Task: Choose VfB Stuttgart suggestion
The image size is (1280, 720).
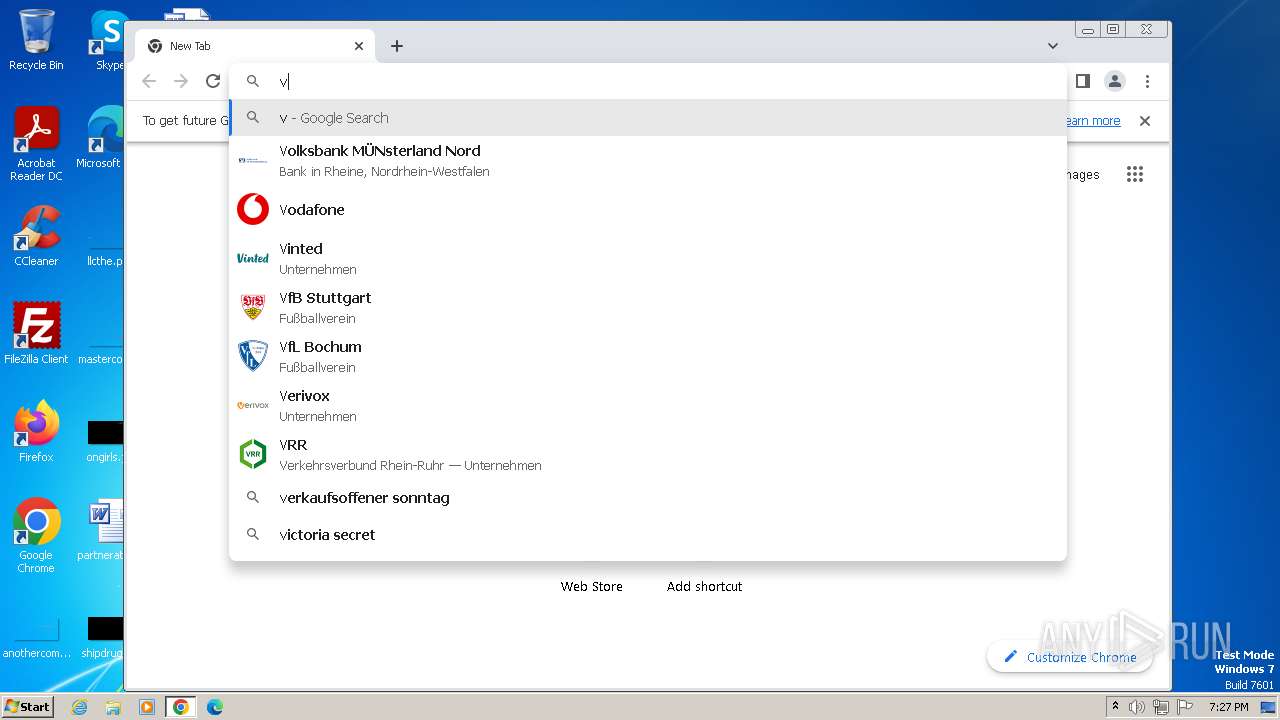Action: point(648,307)
